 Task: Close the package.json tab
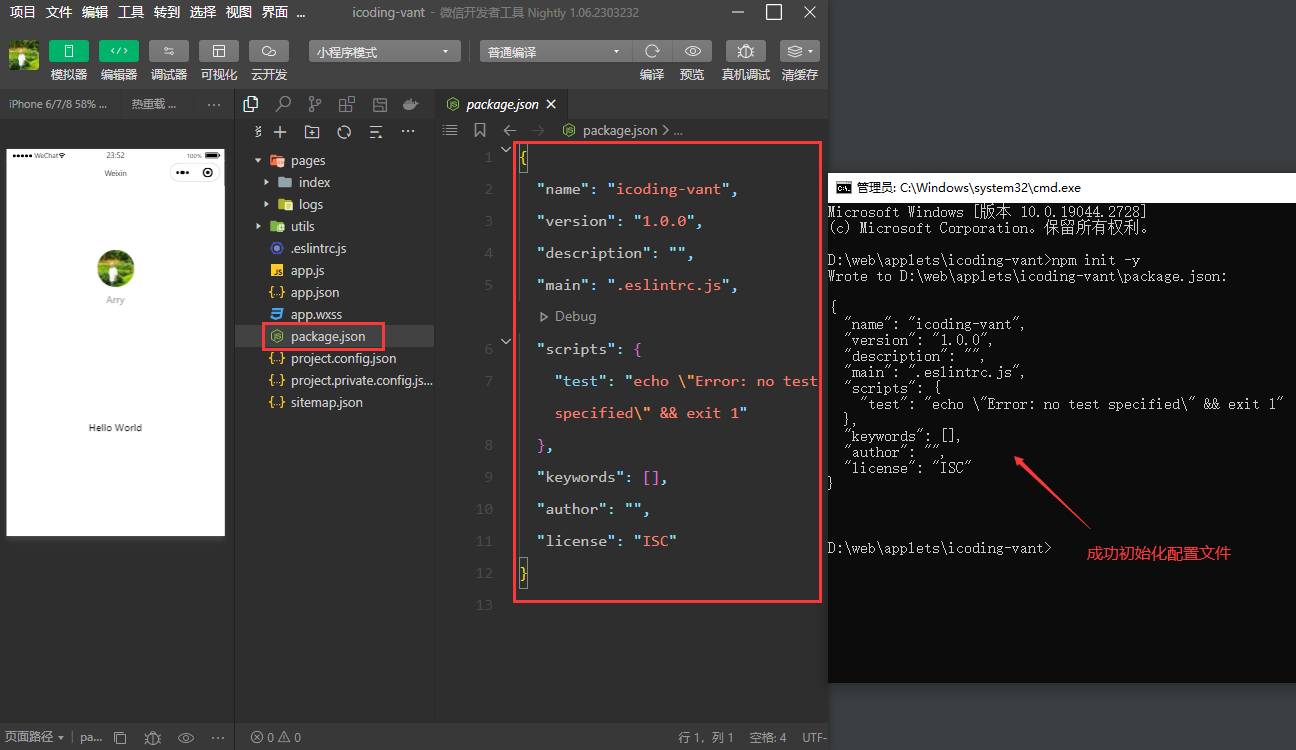pos(552,104)
